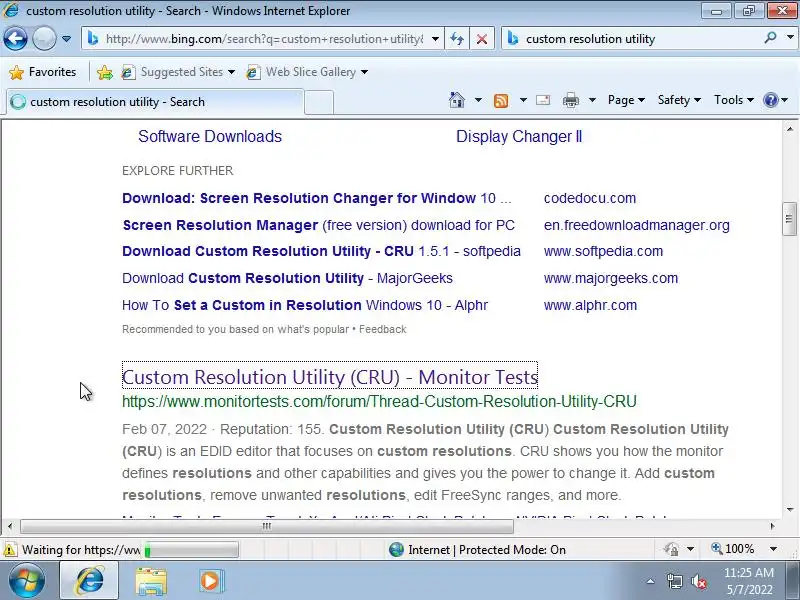Open the Favorites star button
Image resolution: width=800 pixels, height=600 pixels.
click(43, 72)
